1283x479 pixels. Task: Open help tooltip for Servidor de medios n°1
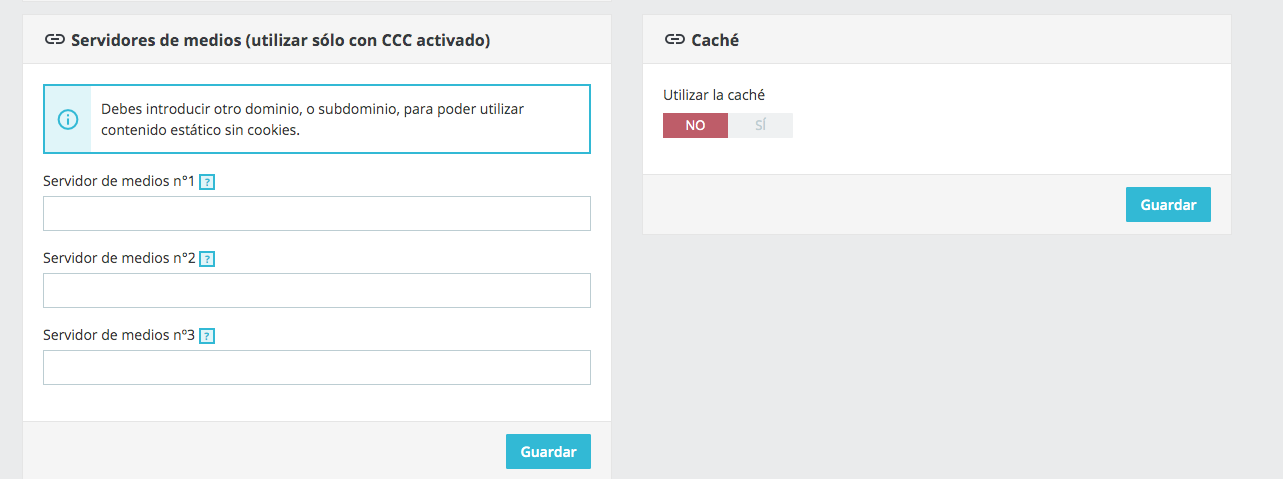207,182
